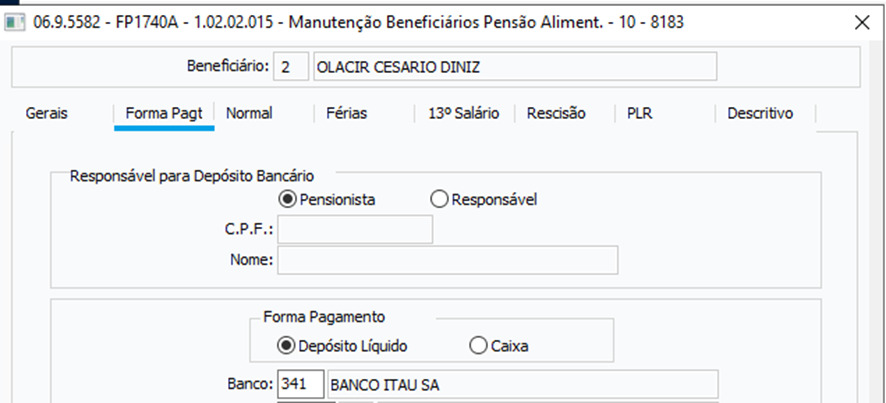Open the Descritivo tab

click(x=760, y=113)
